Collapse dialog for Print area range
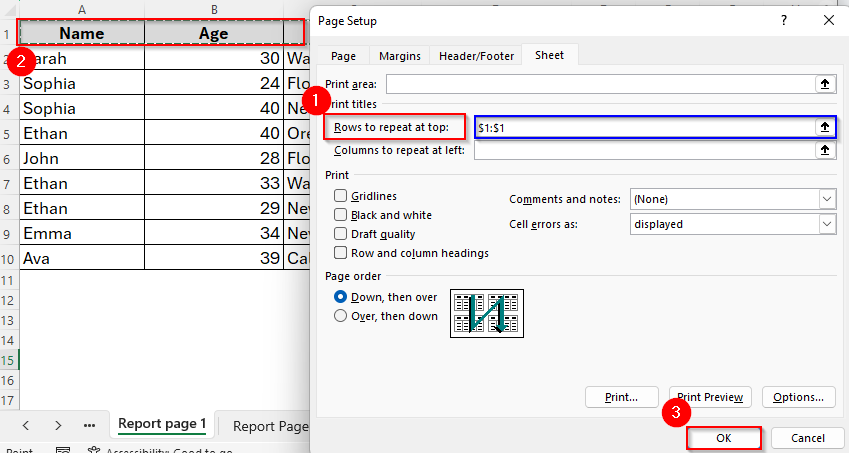Image resolution: width=849 pixels, height=453 pixels. tap(825, 84)
